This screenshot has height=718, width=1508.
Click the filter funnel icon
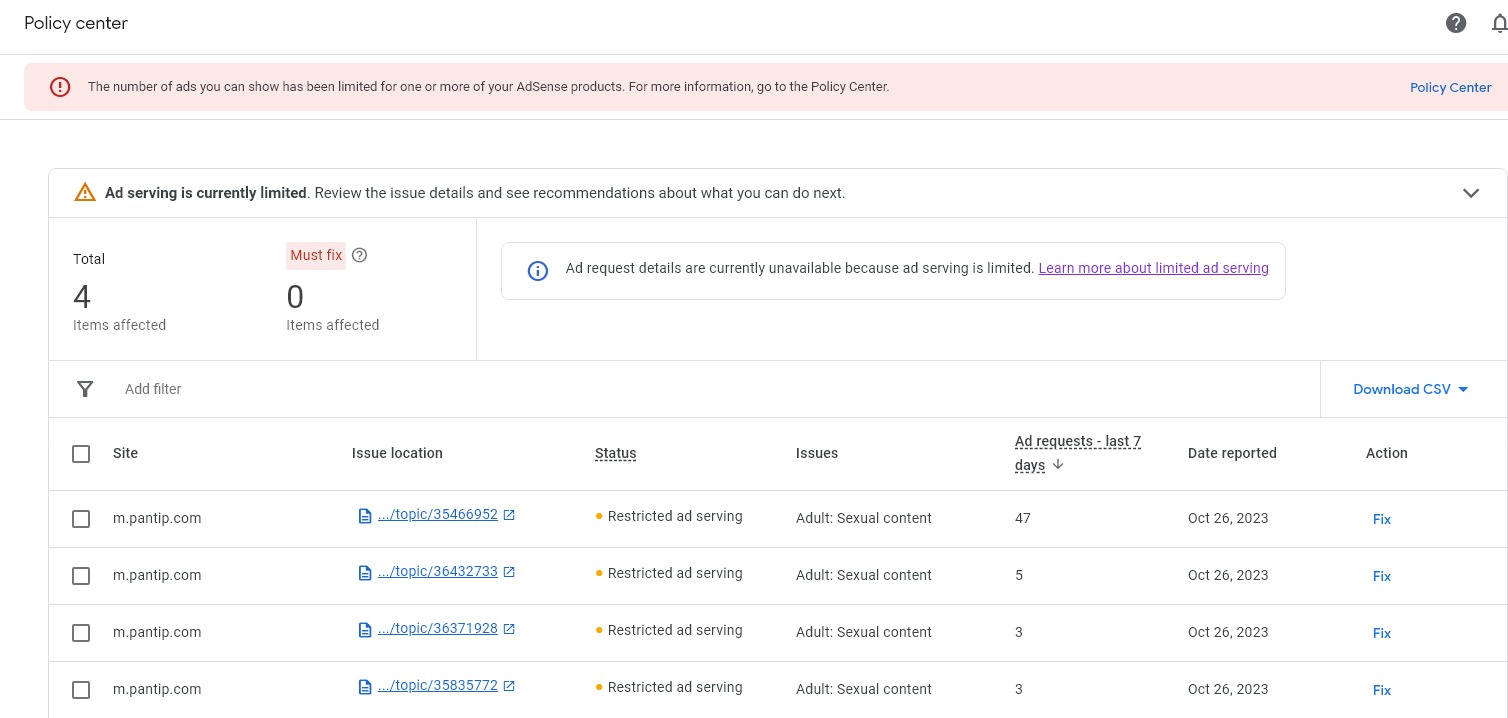click(85, 389)
